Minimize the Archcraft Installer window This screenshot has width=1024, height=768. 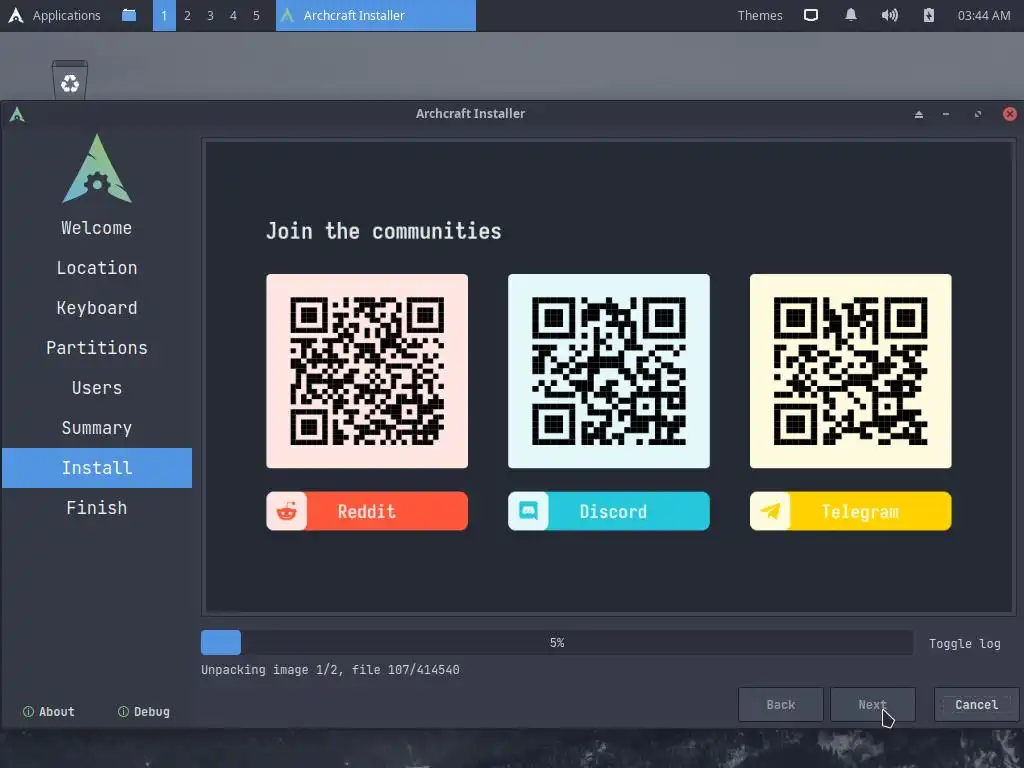(946, 114)
